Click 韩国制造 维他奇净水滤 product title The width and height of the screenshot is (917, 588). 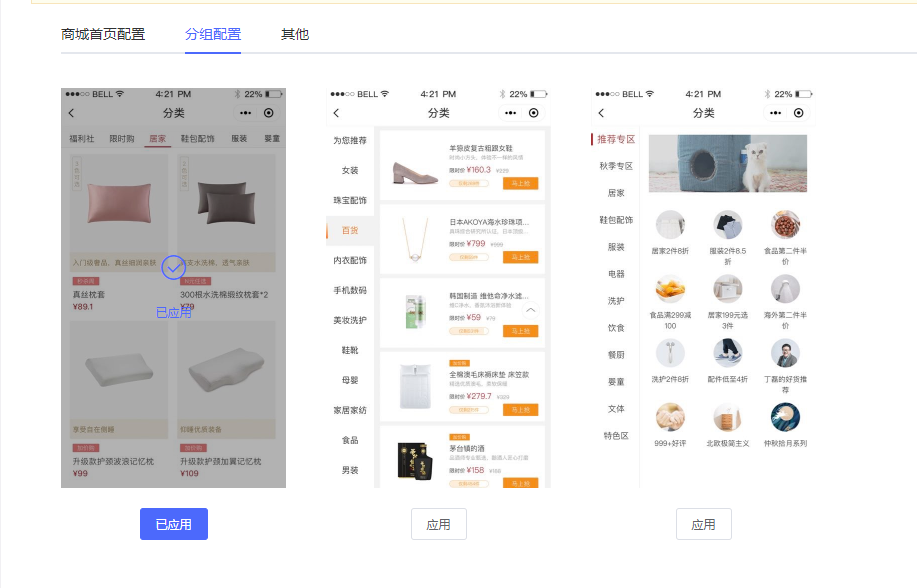click(489, 296)
